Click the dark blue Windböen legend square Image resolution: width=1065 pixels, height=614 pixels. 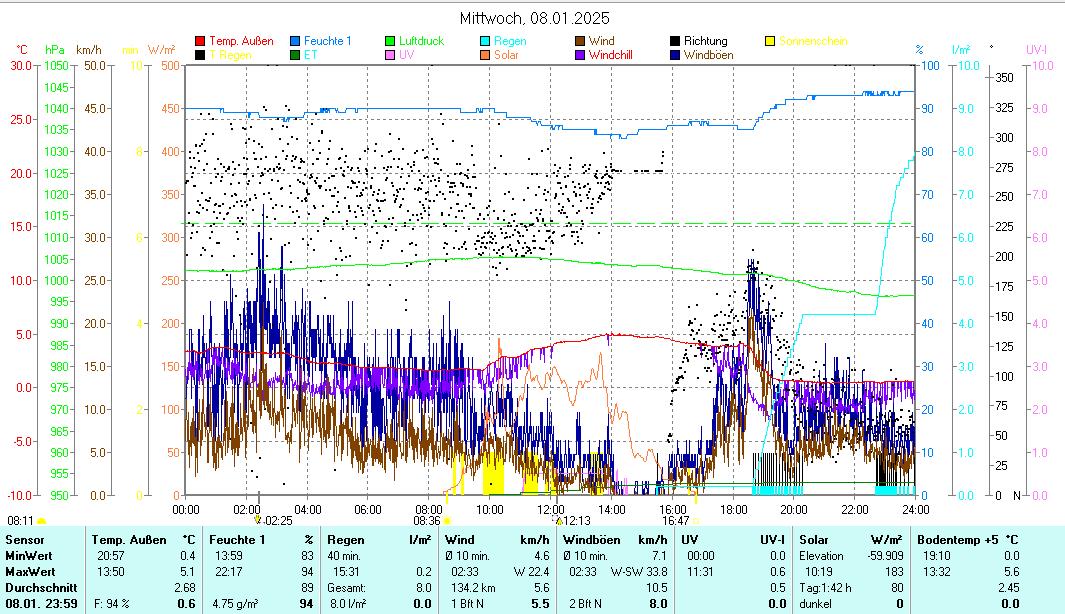pos(675,55)
